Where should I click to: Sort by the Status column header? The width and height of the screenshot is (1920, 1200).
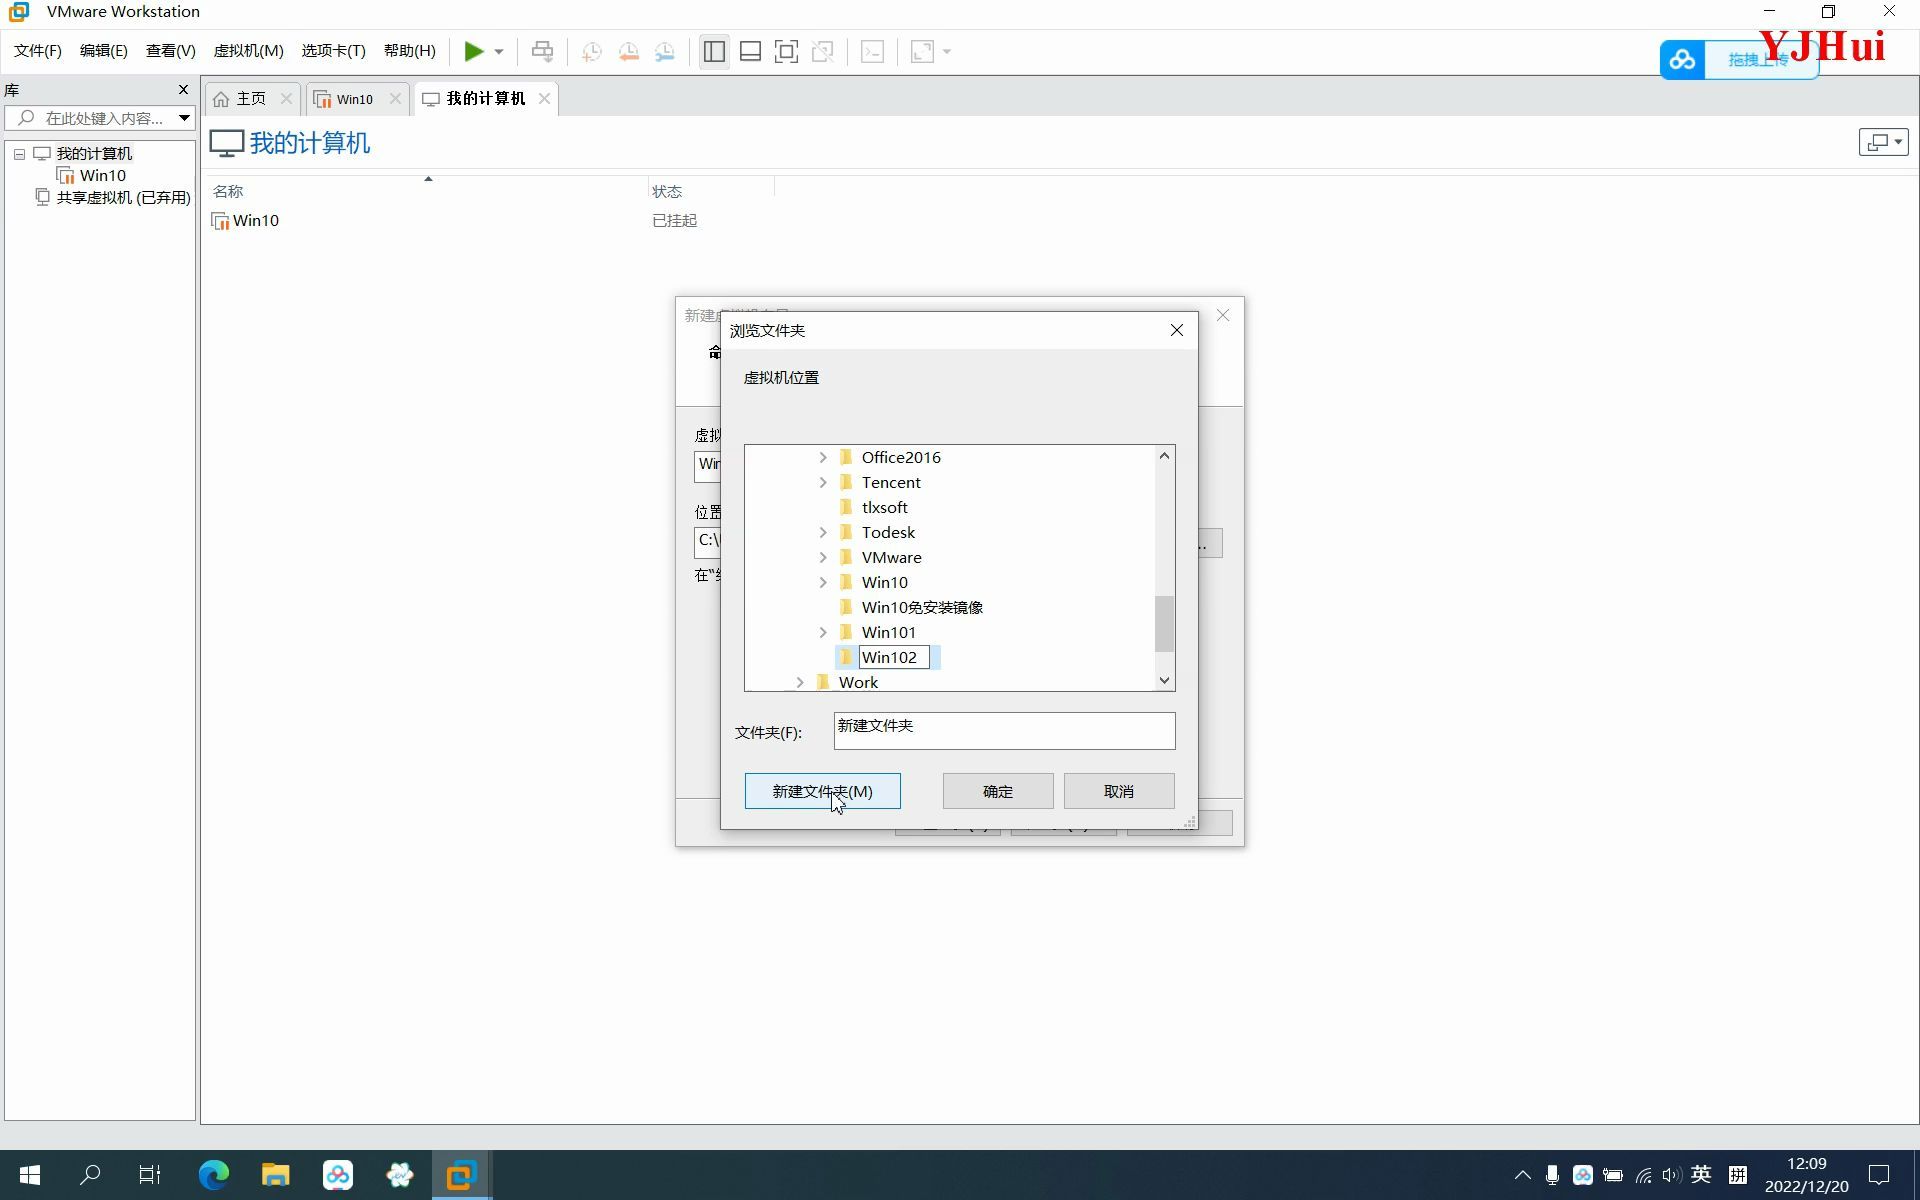coord(667,191)
